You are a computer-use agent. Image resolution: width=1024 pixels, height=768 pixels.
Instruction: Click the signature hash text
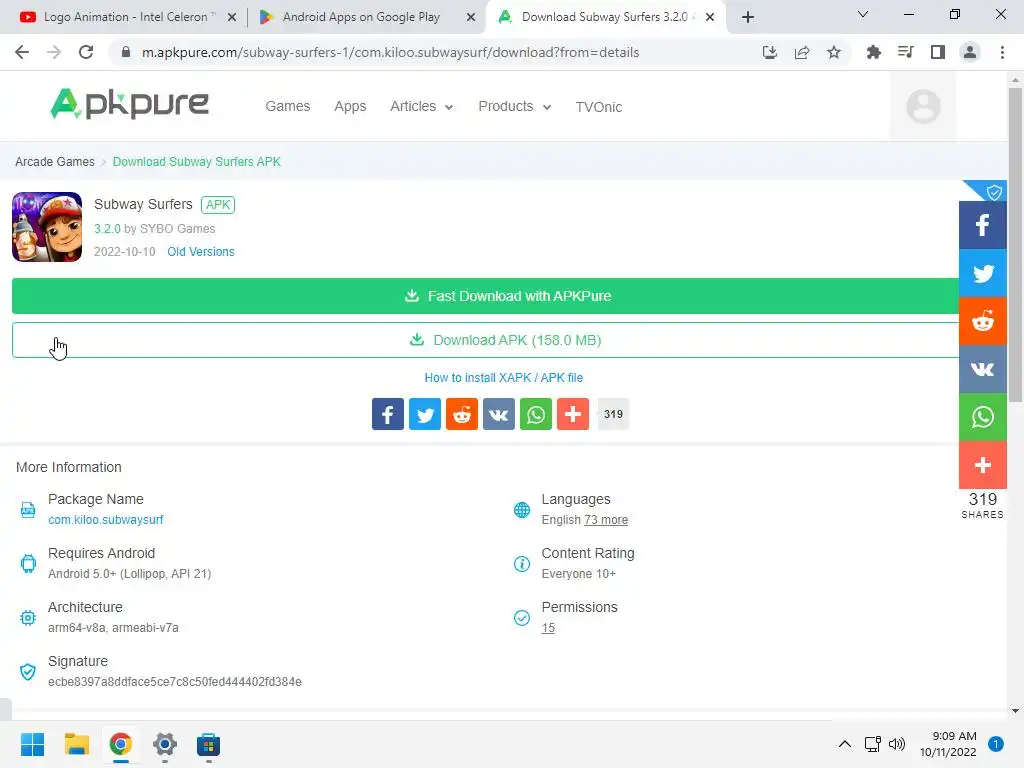coord(174,681)
